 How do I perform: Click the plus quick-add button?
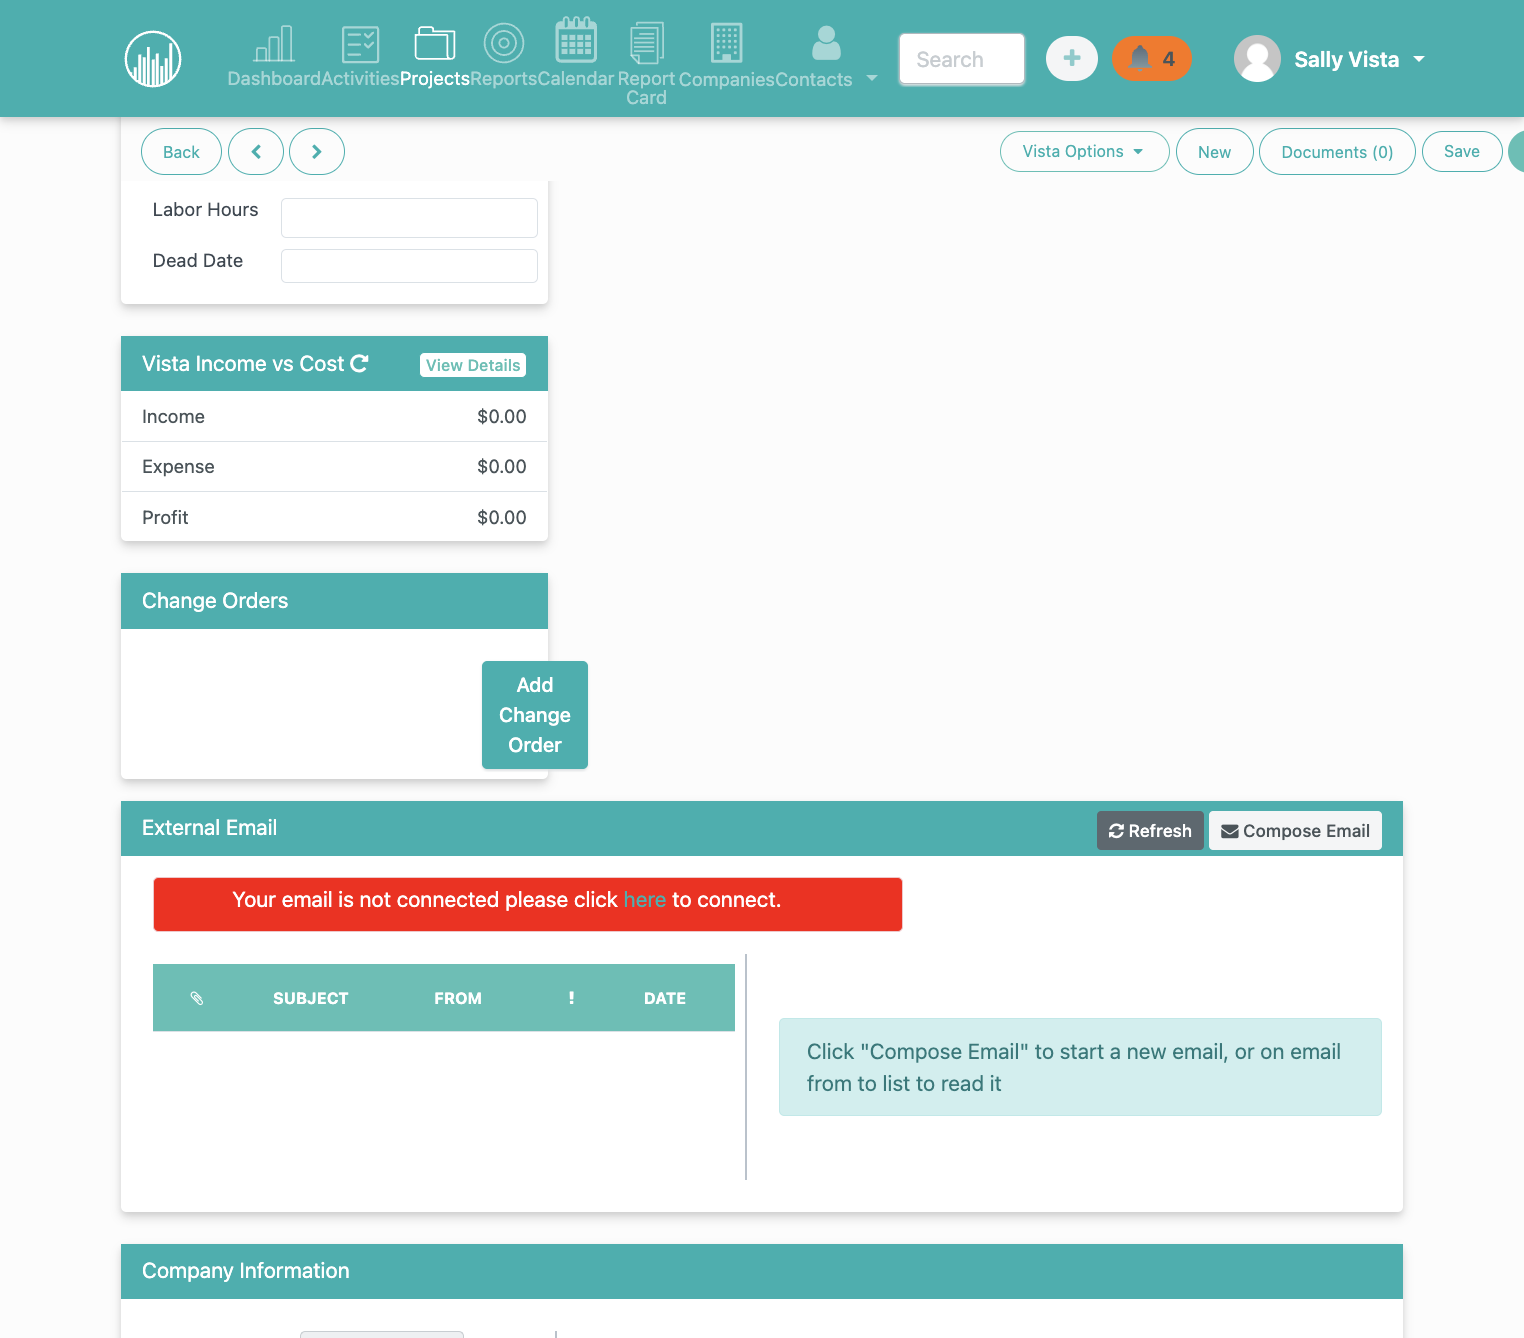pos(1072,59)
